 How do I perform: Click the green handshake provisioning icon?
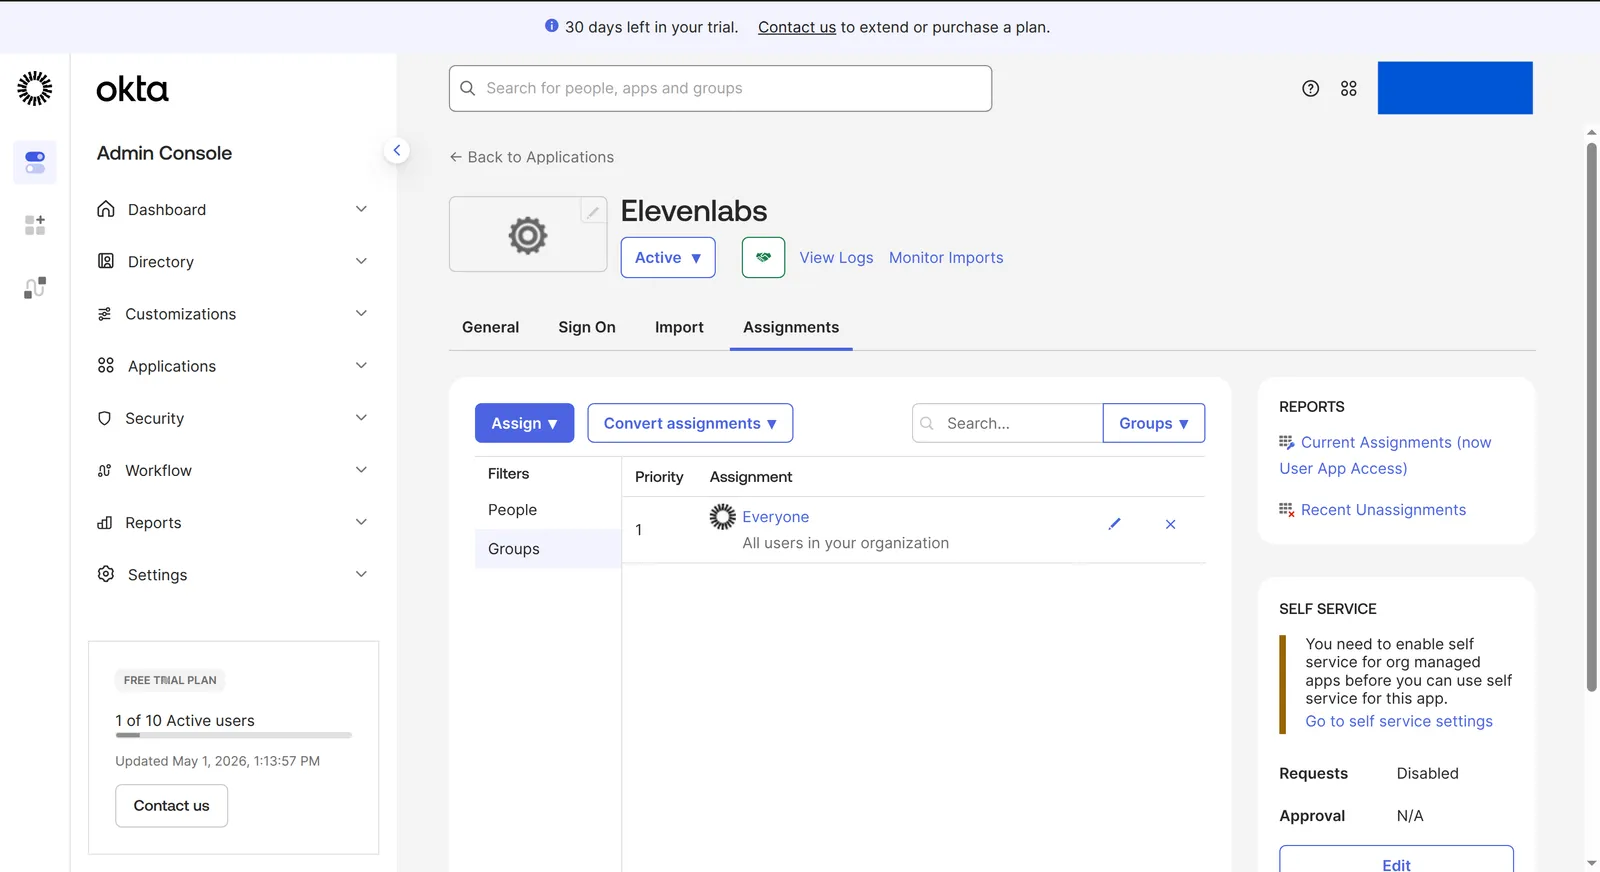(763, 257)
